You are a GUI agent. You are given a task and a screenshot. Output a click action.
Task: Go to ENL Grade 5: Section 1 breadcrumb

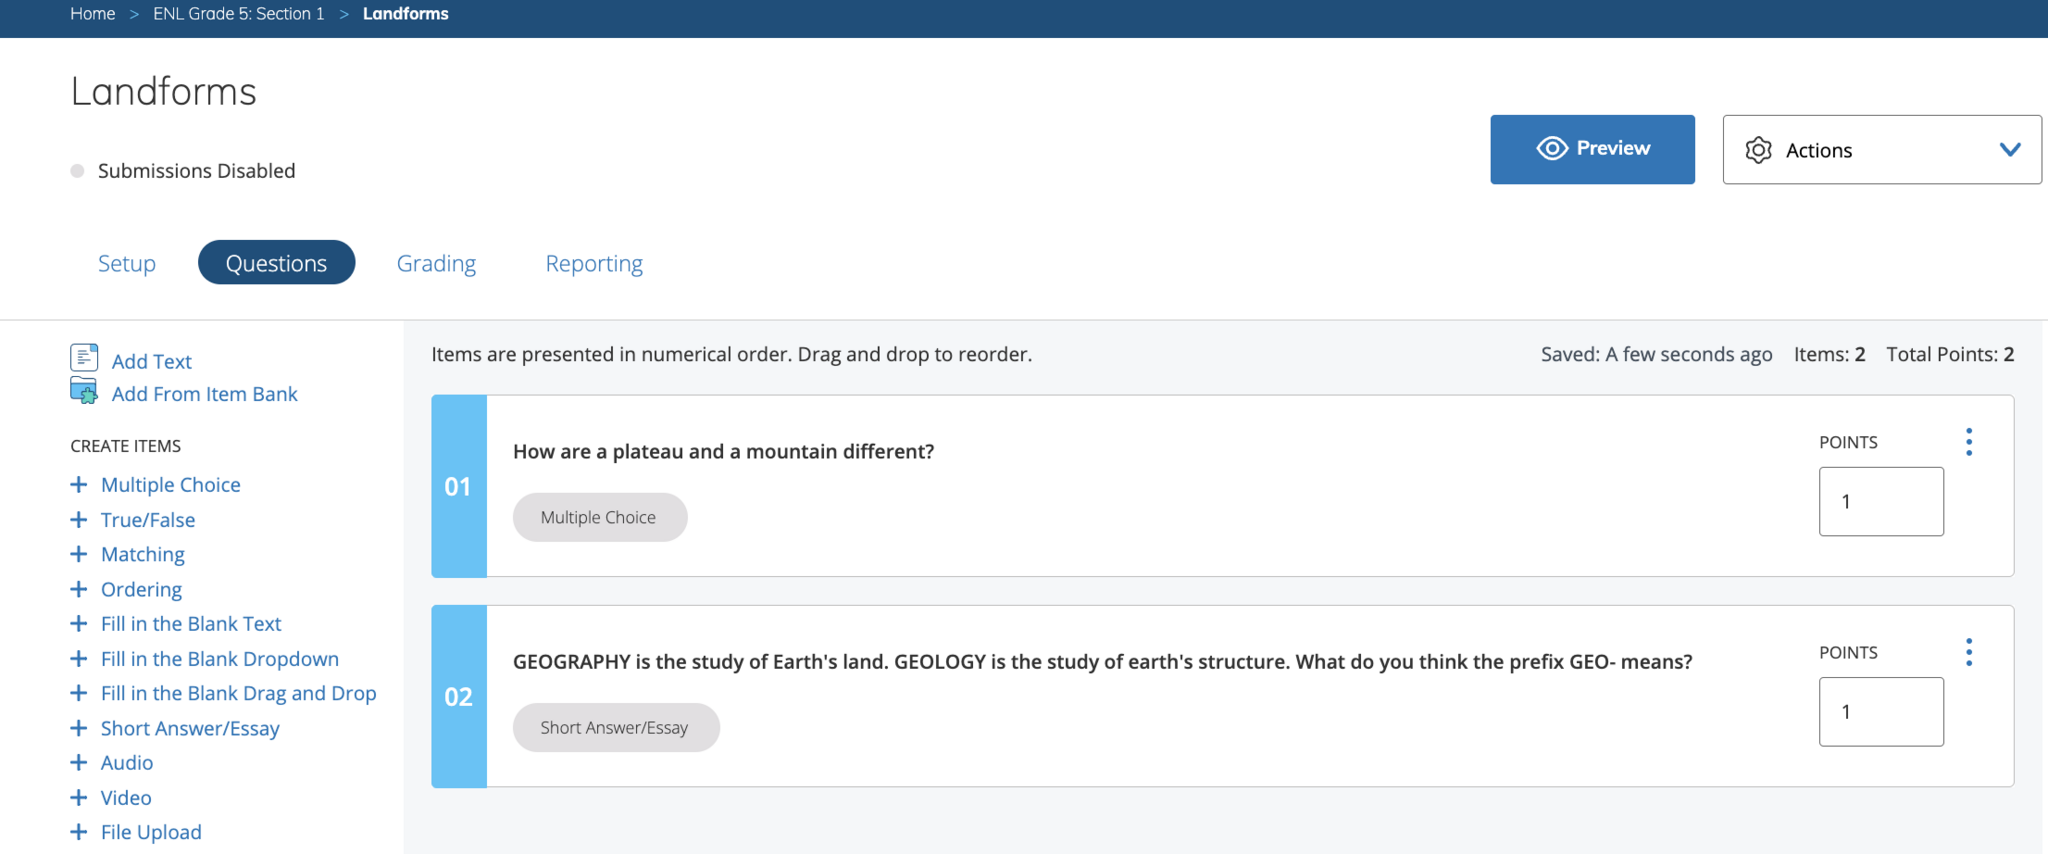coord(239,14)
